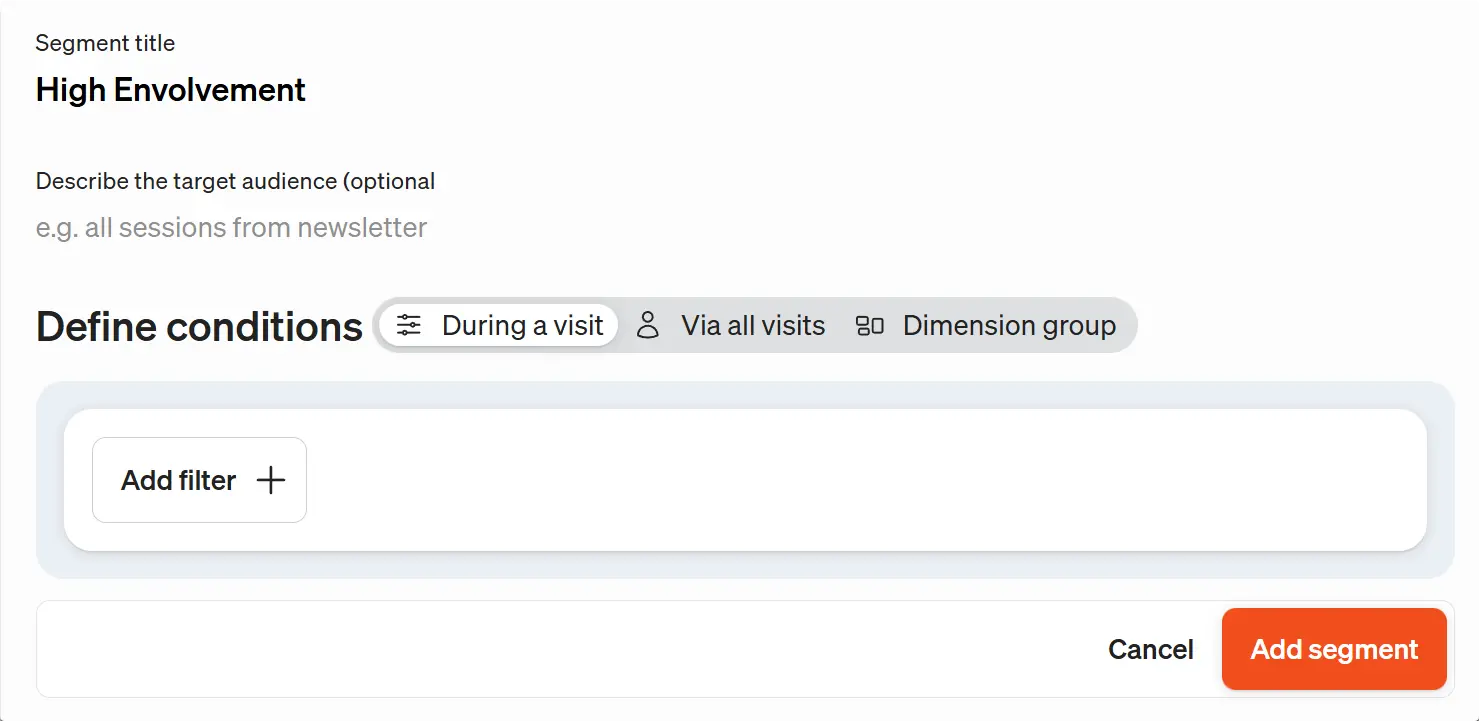Image resolution: width=1479 pixels, height=721 pixels.
Task: Click the segmented pill control under Define conditions
Action: pyautogui.click(x=755, y=324)
